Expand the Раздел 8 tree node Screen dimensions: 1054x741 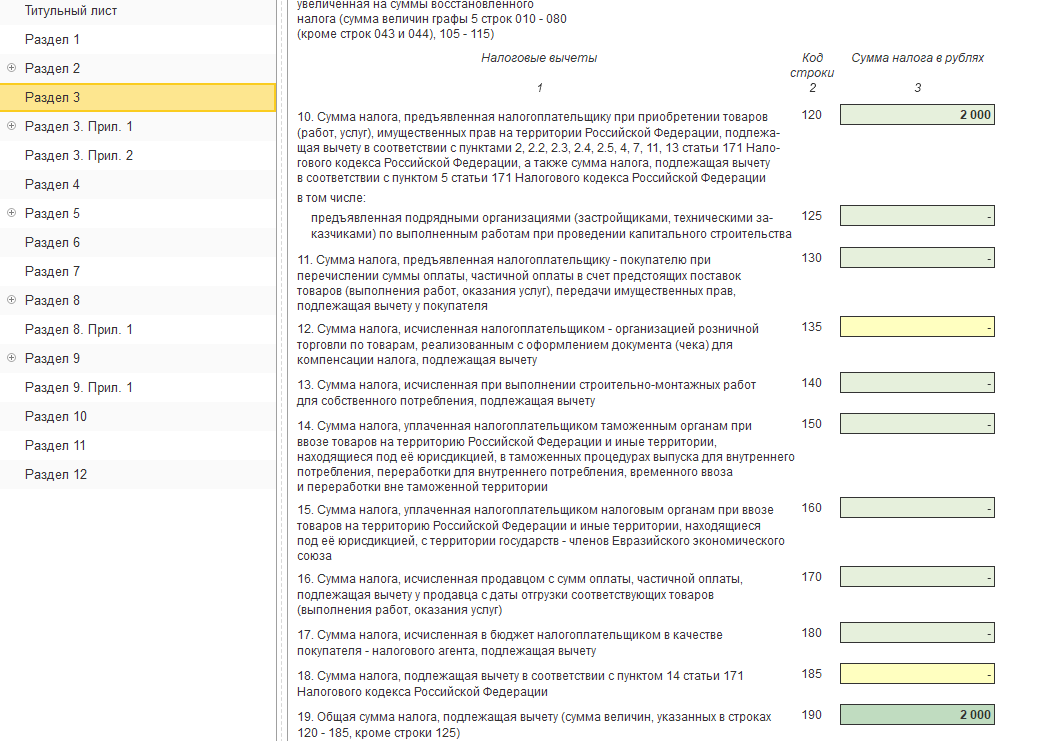(12, 300)
